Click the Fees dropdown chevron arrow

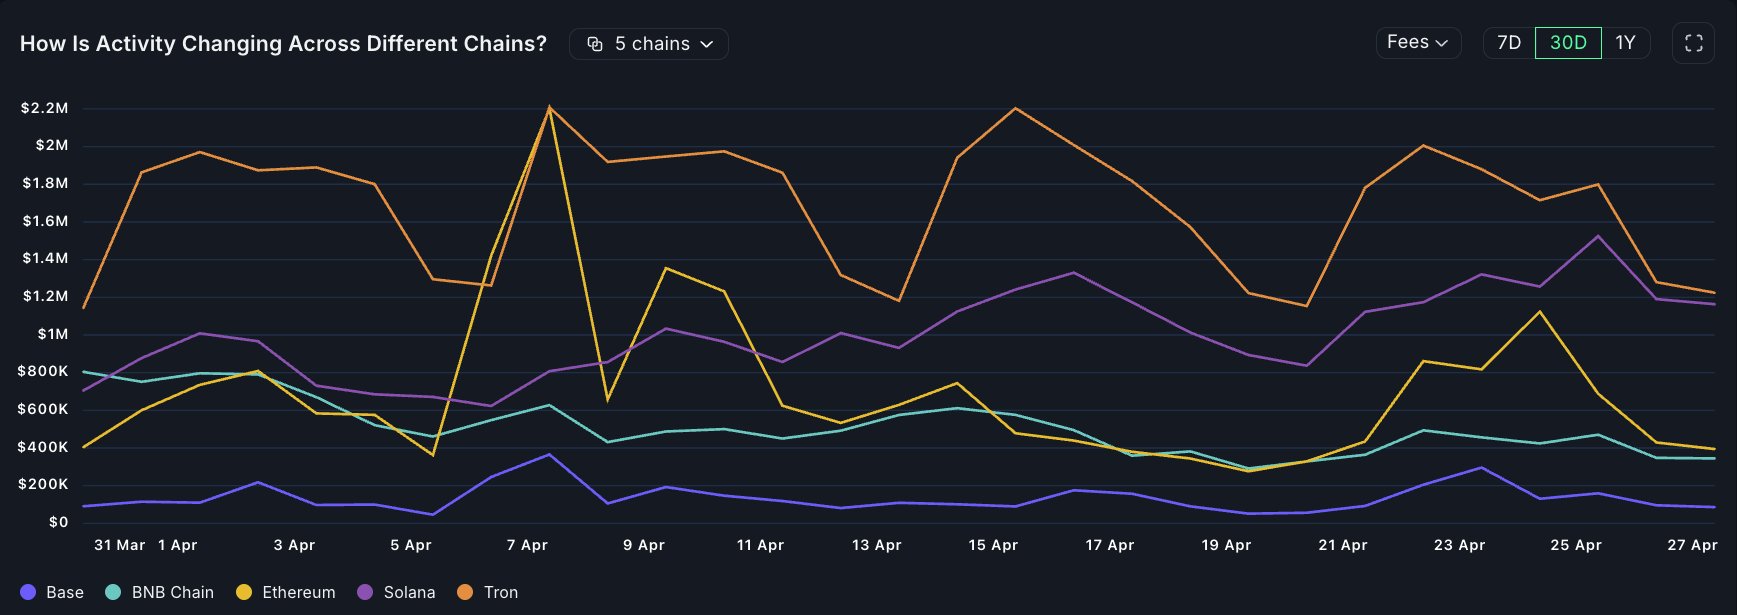click(1442, 43)
